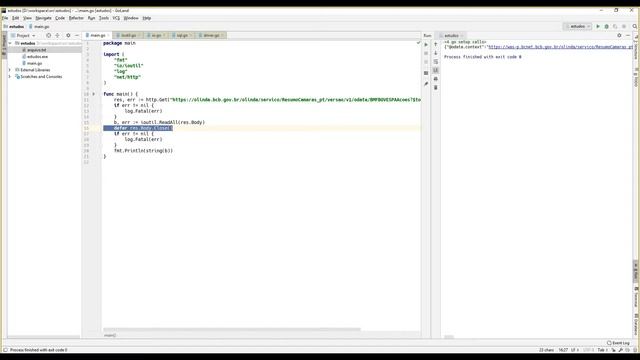Toggle tool window bars icon in status bar corner
Viewport: 640px width, 360px height.
(x=5, y=350)
